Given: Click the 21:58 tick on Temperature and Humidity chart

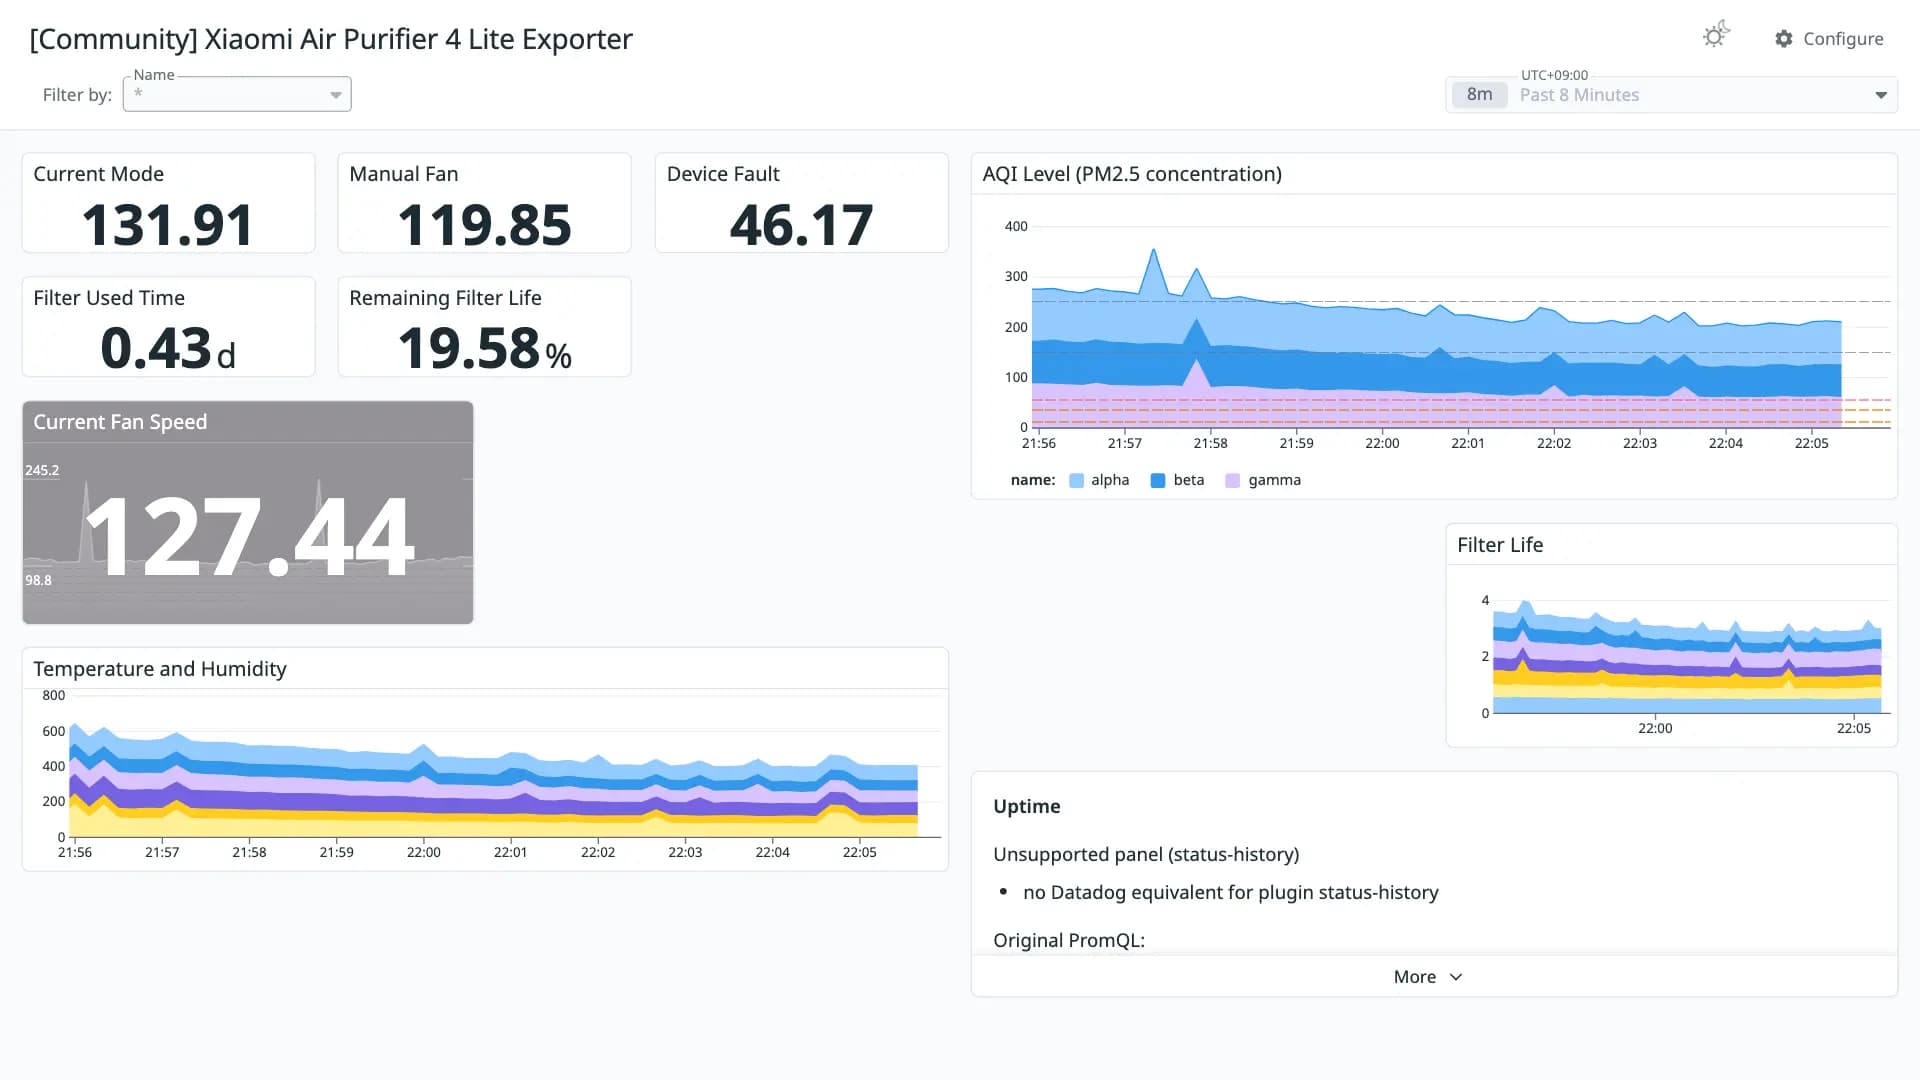Looking at the screenshot, I should coord(249,852).
